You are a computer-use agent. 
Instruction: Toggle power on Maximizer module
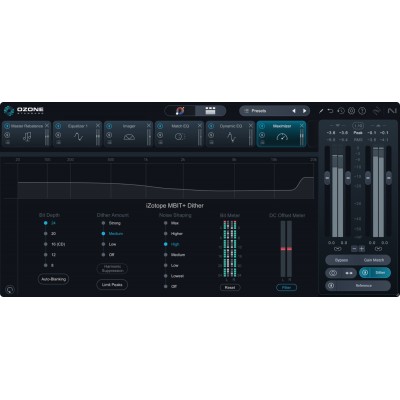(262, 126)
